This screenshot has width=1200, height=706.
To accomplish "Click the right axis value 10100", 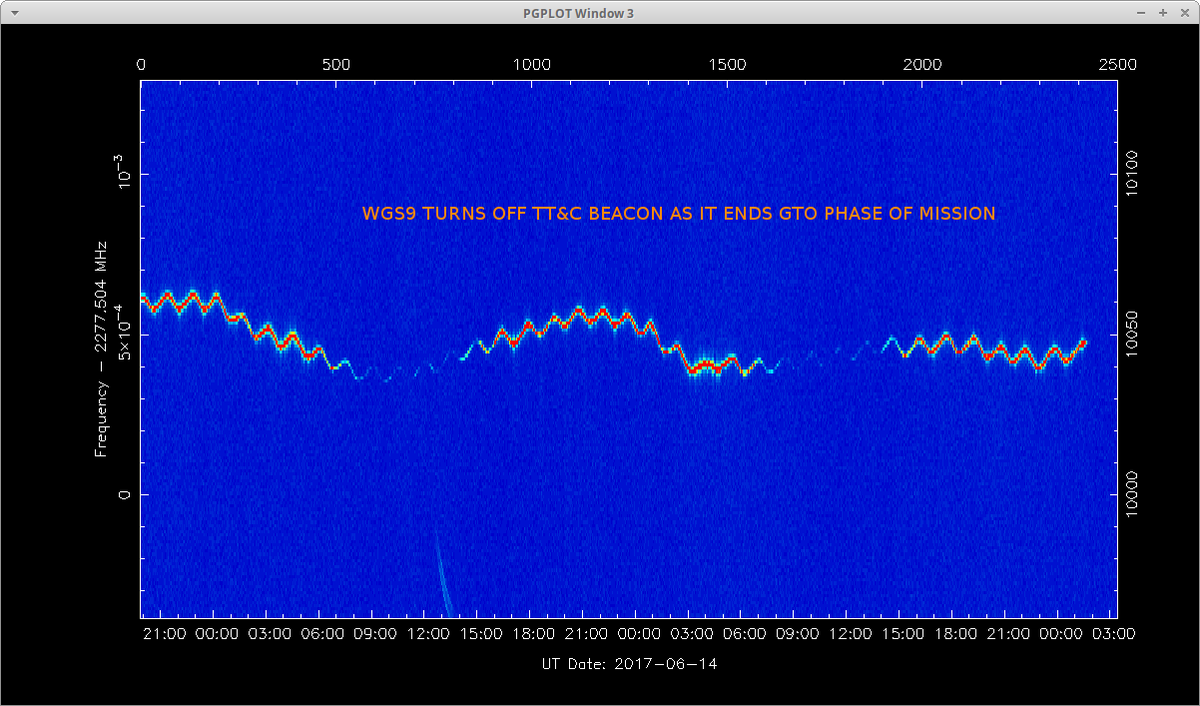I will pos(1133,175).
